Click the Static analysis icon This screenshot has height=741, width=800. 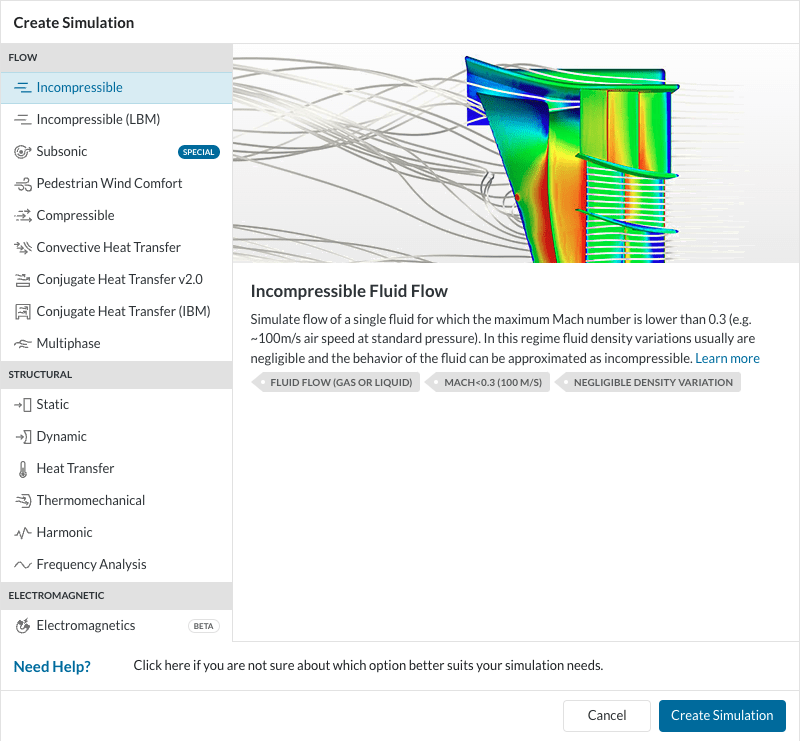coord(20,404)
